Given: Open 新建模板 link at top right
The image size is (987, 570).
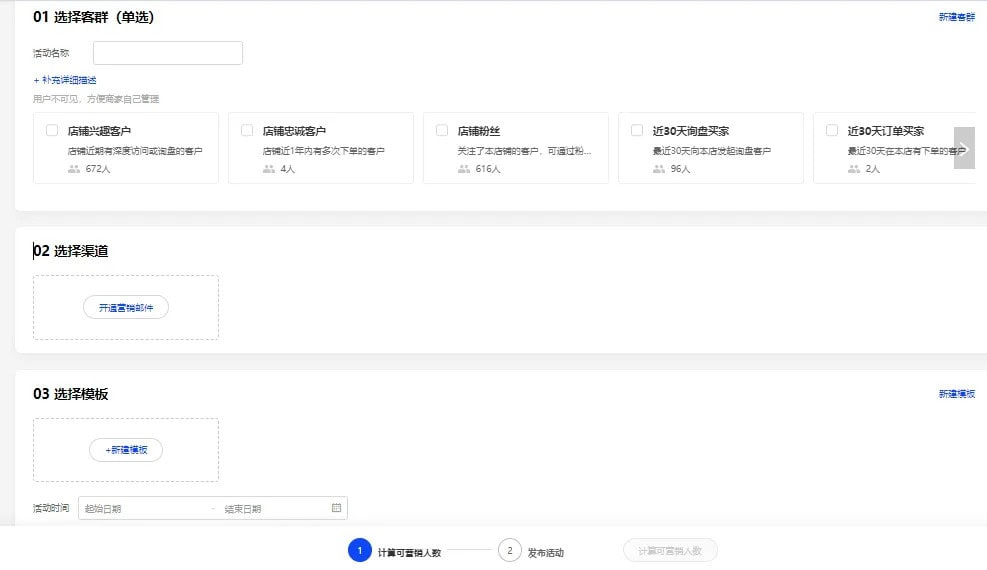Looking at the screenshot, I should tap(956, 394).
